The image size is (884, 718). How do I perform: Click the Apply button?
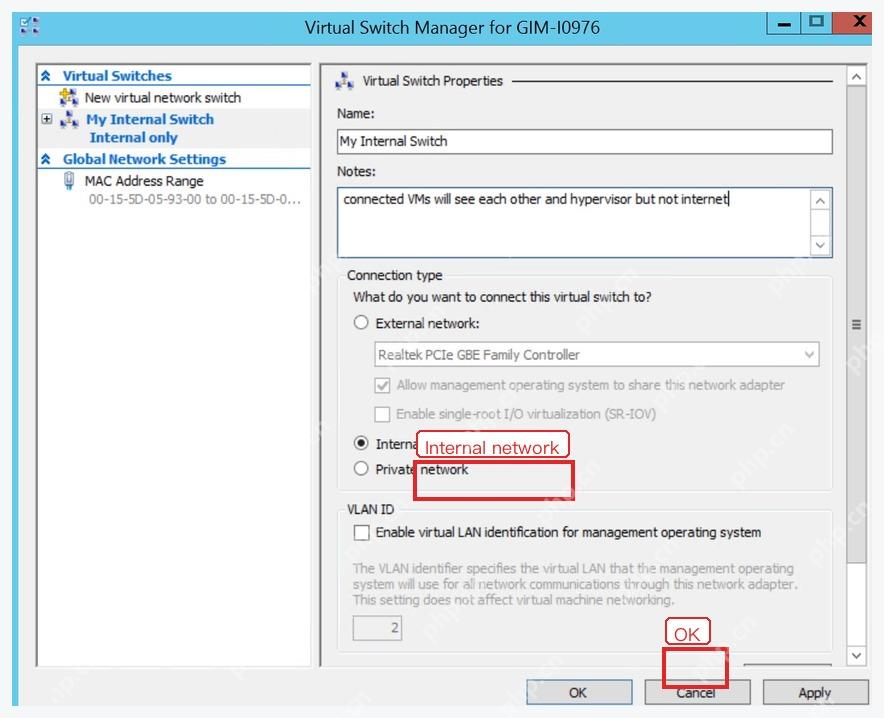(816, 693)
